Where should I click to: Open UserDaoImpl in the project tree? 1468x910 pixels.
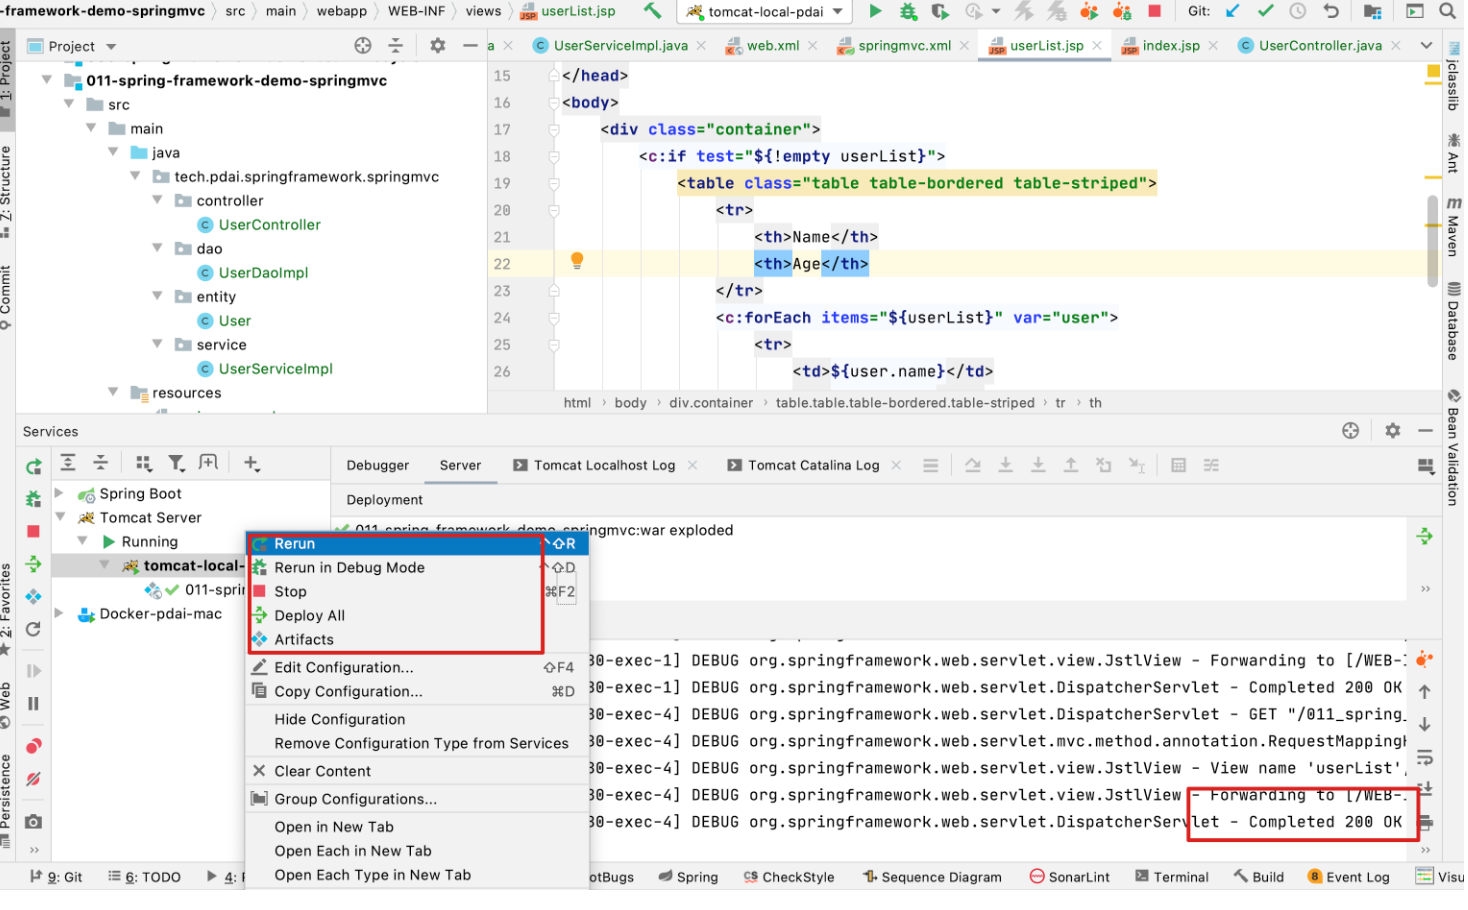click(x=263, y=273)
